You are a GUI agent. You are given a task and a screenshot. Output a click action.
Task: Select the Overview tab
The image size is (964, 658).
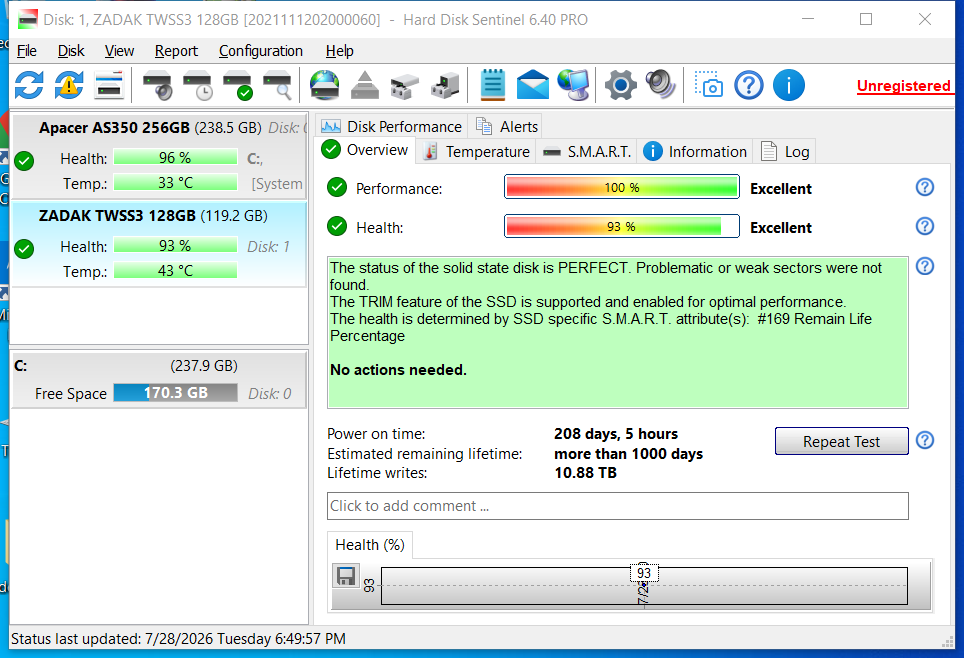(x=365, y=150)
